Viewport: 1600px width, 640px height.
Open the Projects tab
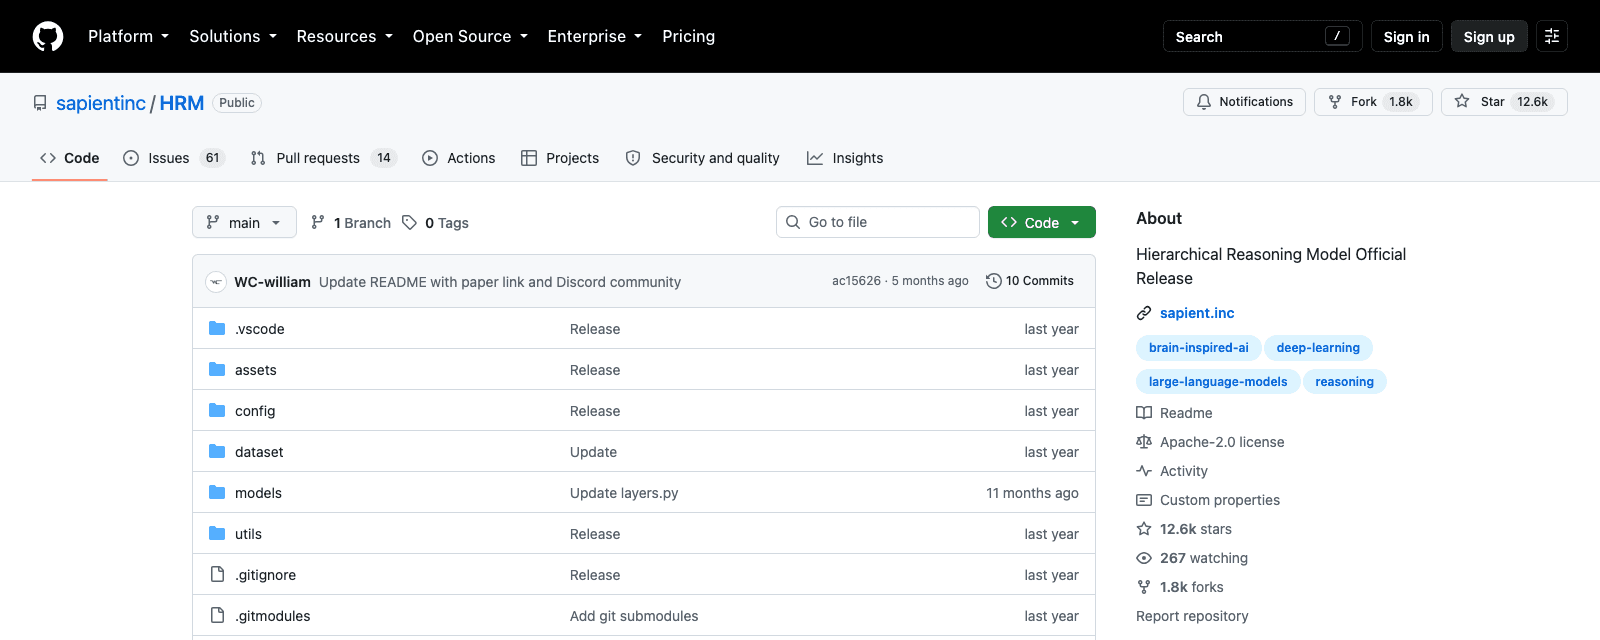click(x=560, y=158)
